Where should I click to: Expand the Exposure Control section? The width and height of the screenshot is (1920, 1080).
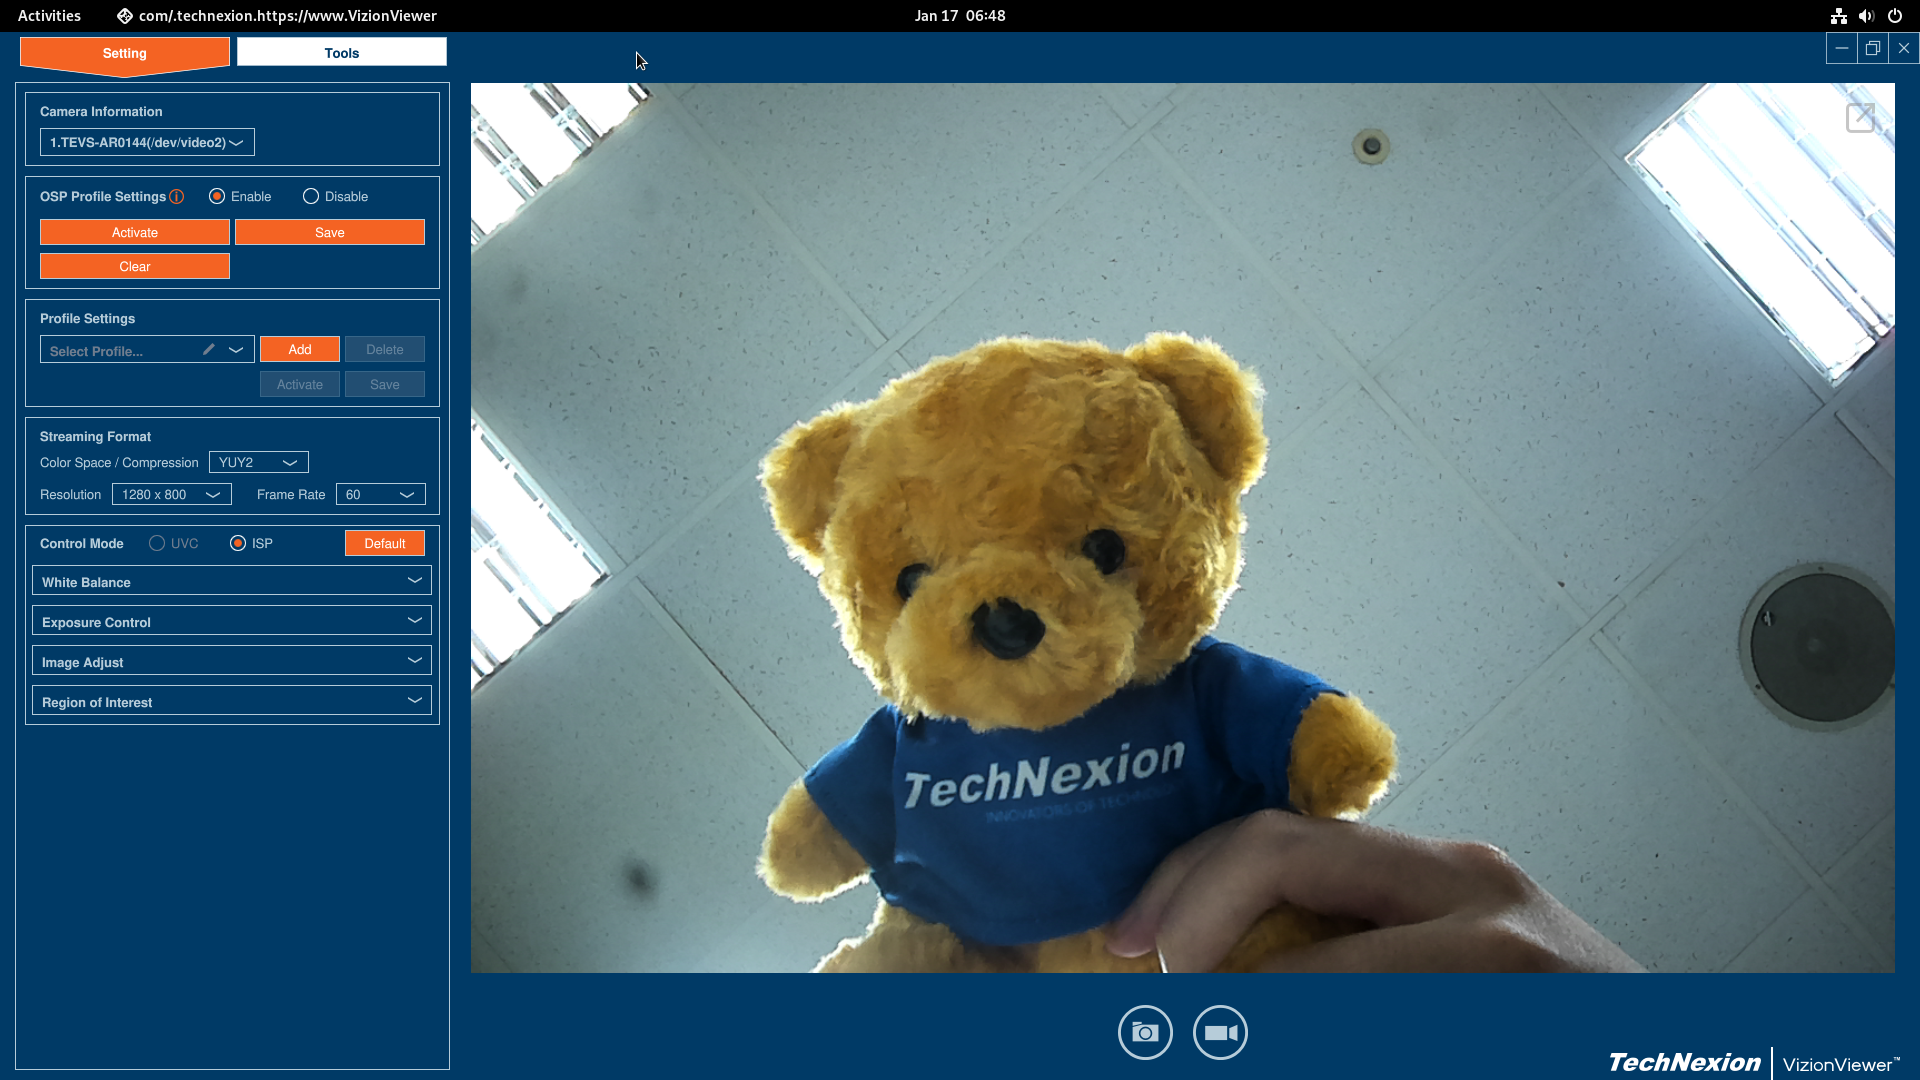[x=232, y=621]
